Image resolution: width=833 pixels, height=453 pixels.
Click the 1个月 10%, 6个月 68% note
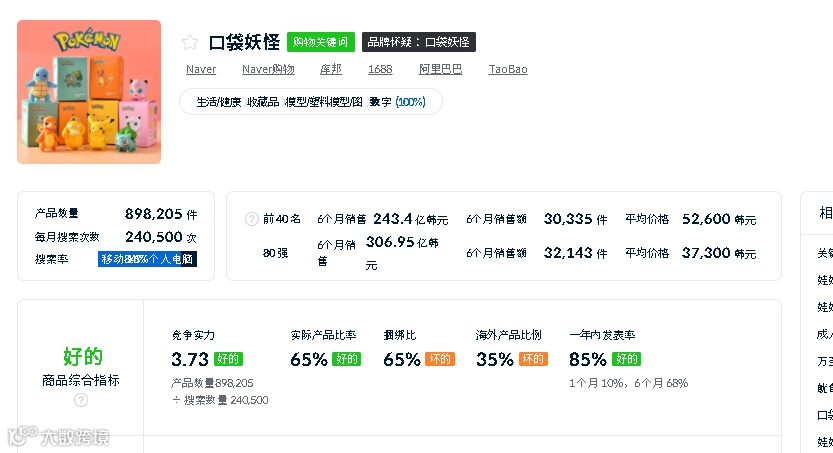[628, 383]
